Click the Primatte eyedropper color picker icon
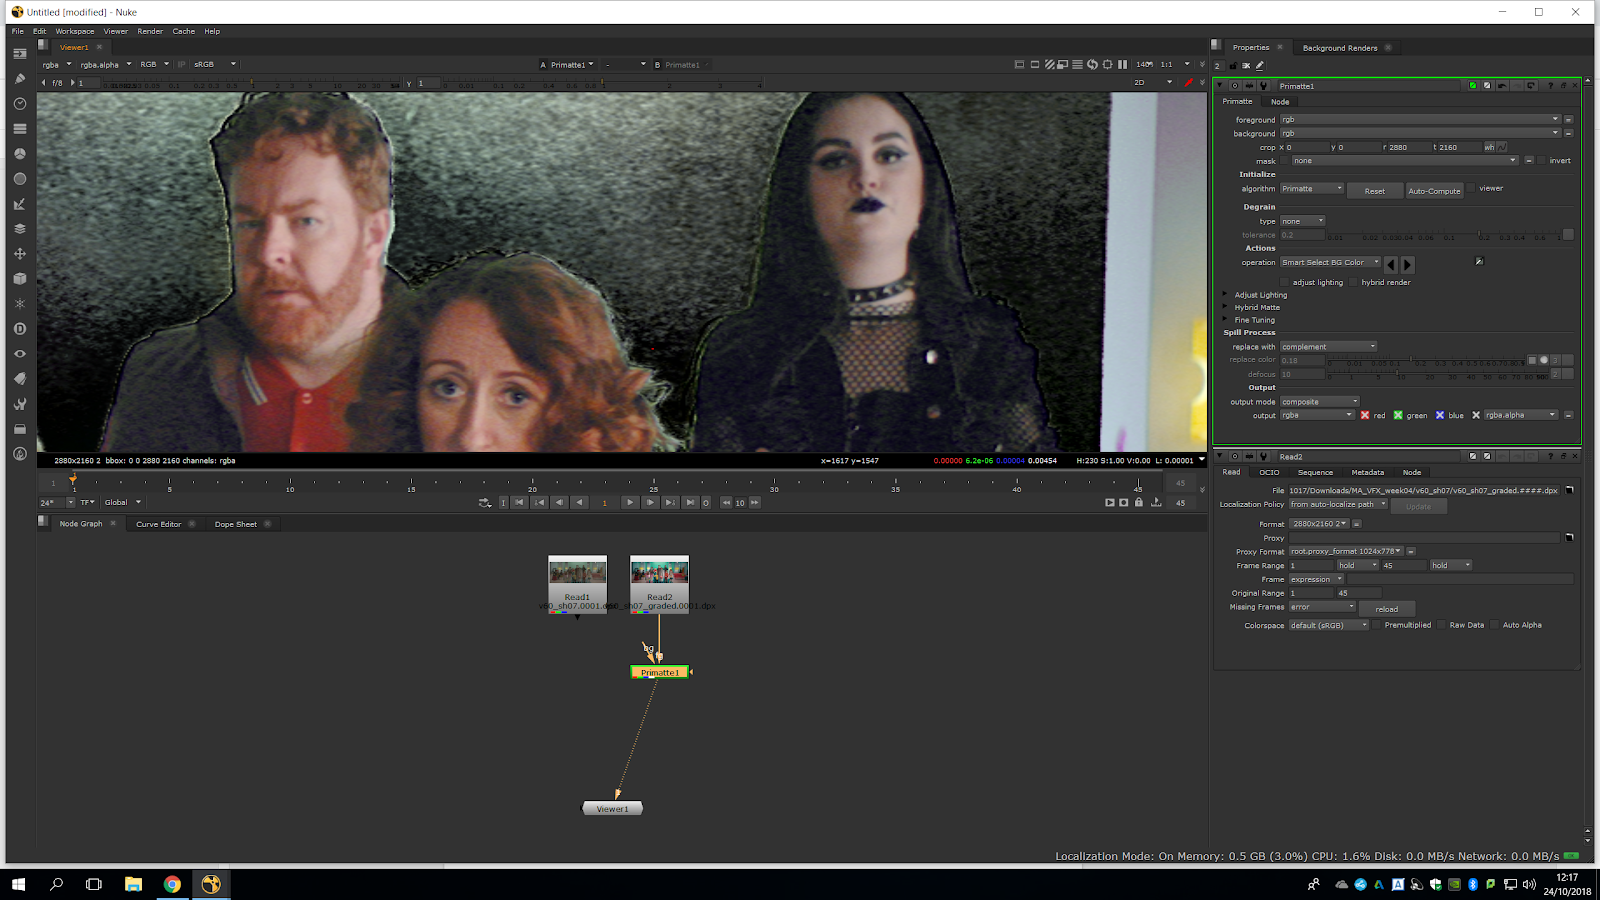The height and width of the screenshot is (900, 1600). pyautogui.click(x=1479, y=262)
